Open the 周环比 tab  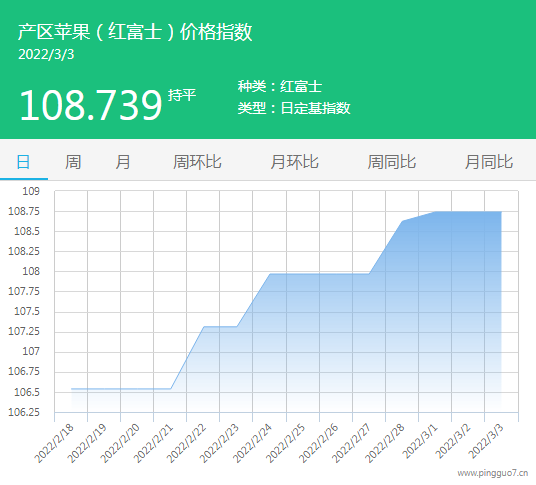[197, 162]
